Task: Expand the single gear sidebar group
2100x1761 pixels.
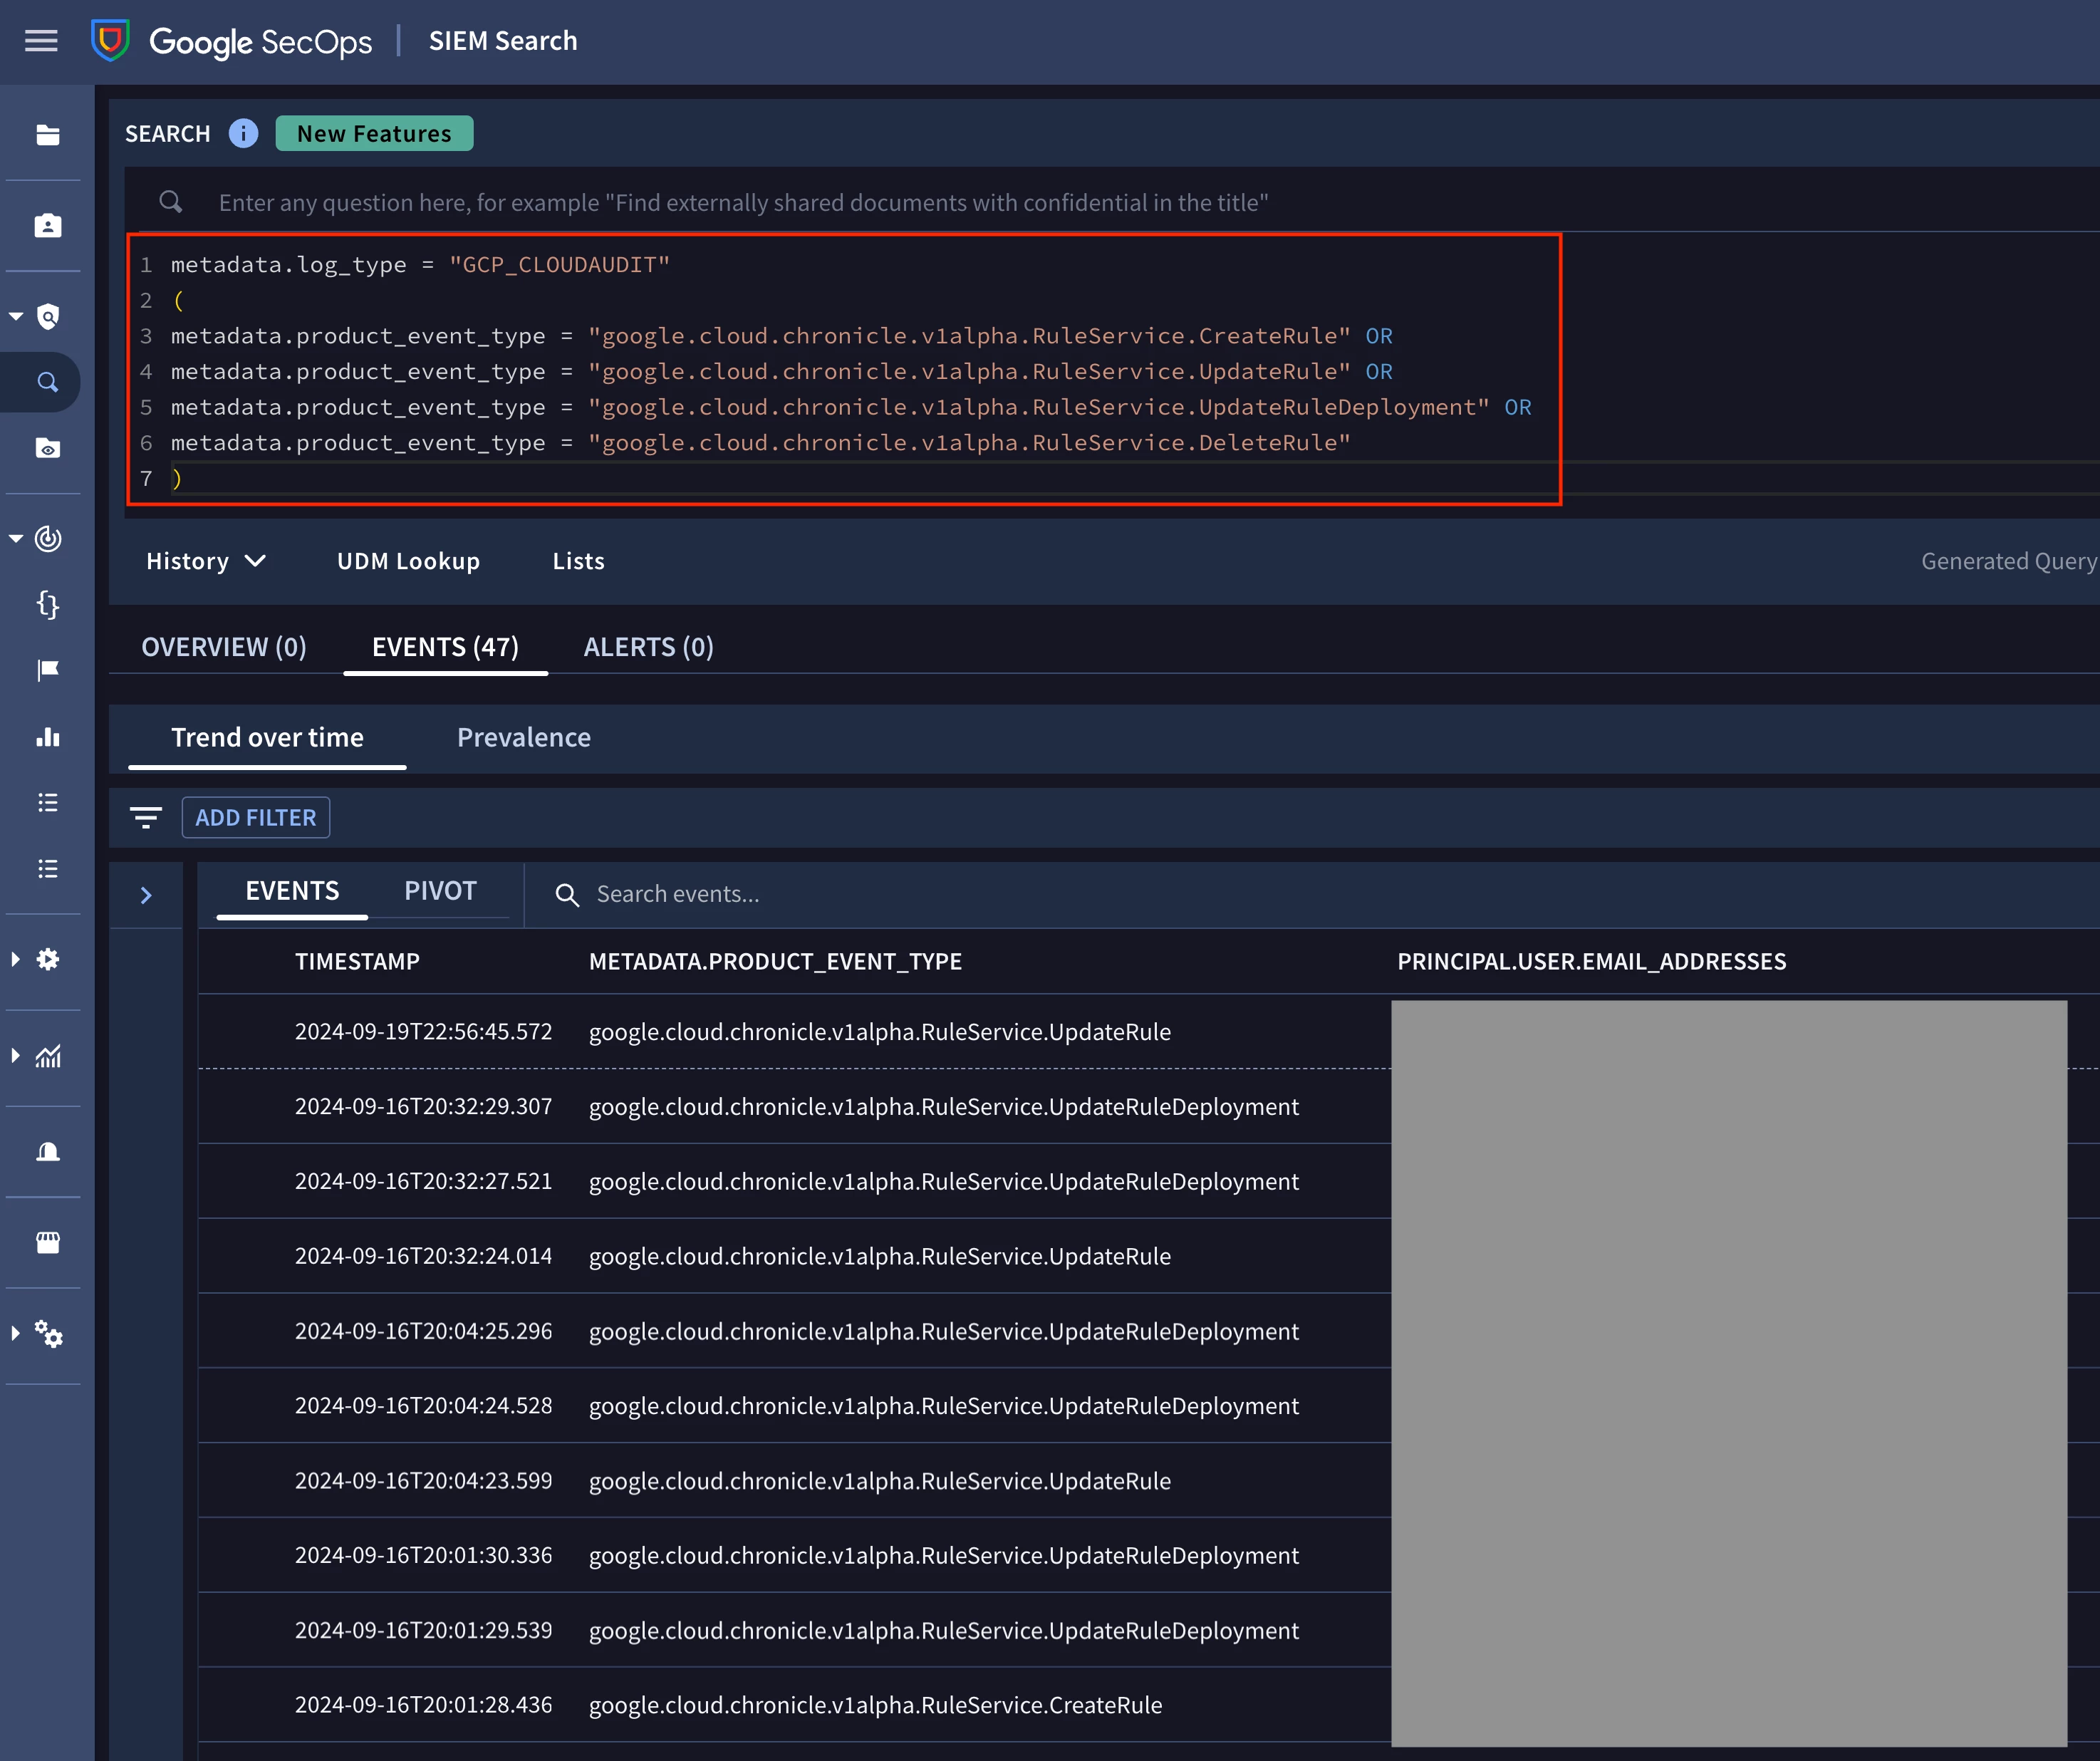Action: pos(15,960)
